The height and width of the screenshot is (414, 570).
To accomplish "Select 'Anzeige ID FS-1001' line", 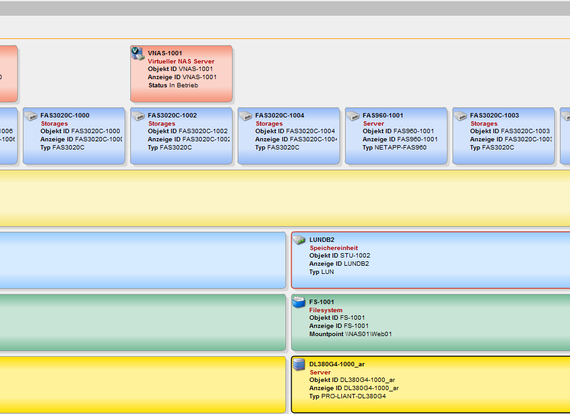I will pos(339,326).
